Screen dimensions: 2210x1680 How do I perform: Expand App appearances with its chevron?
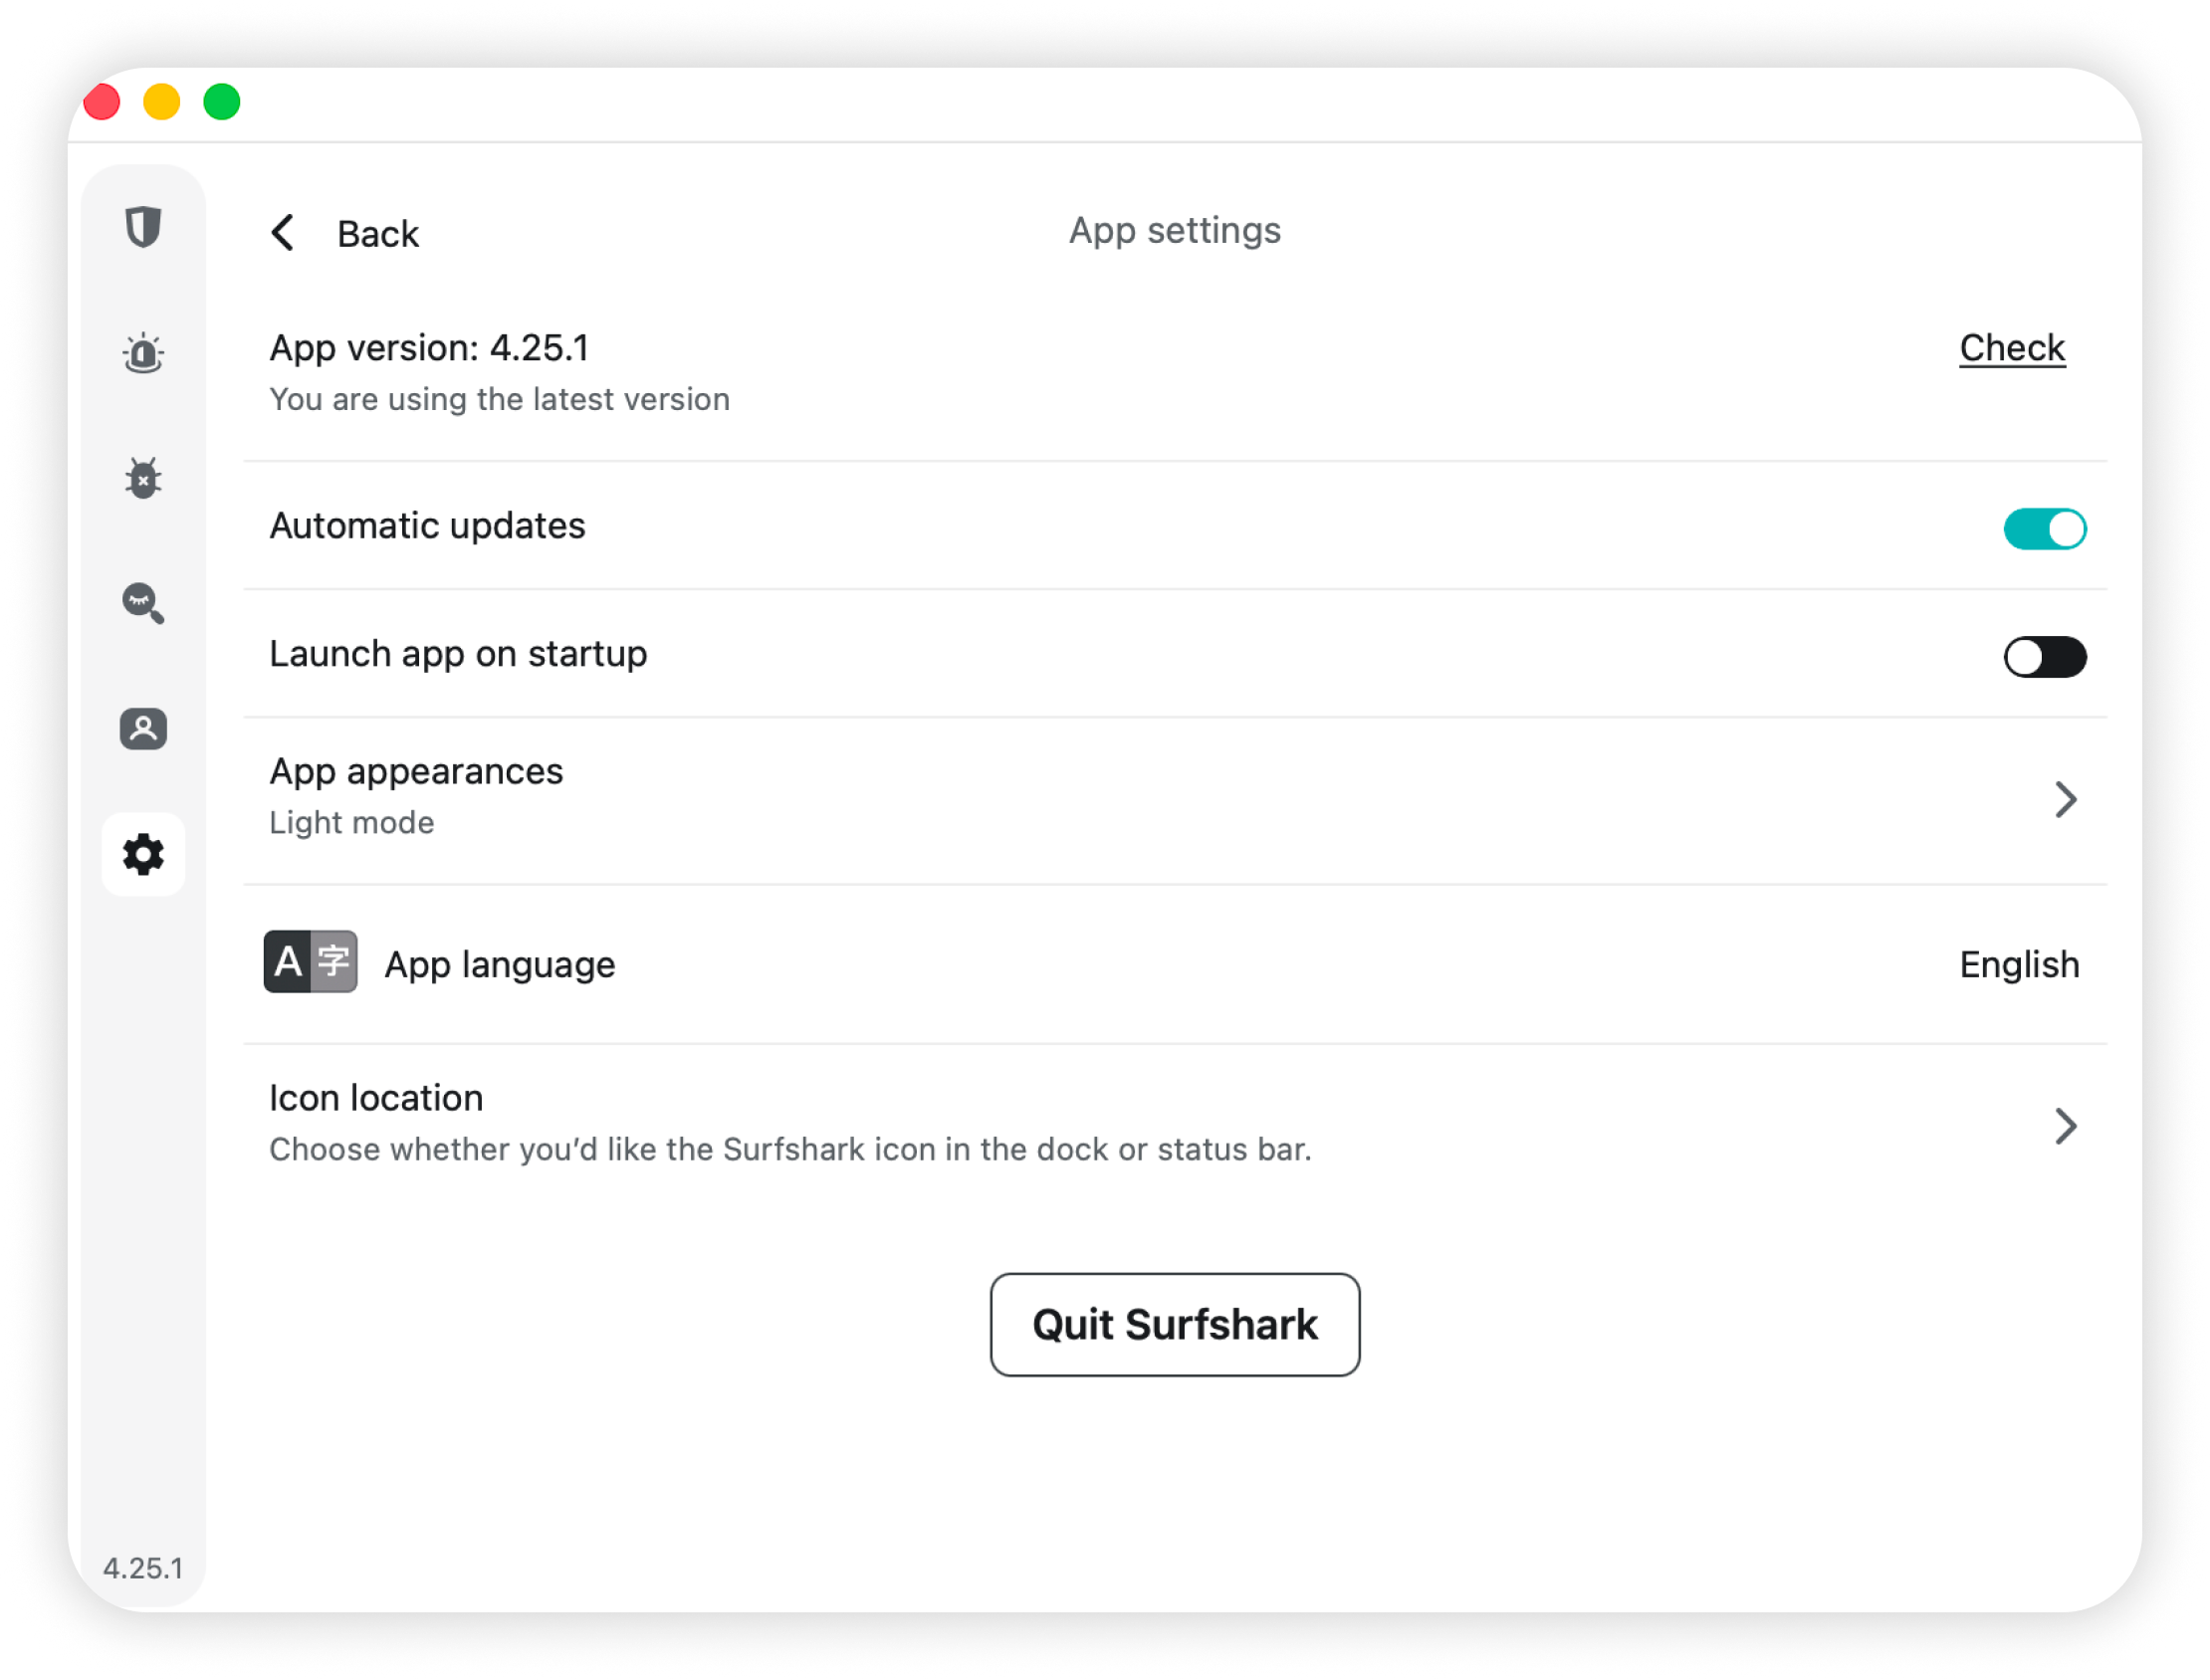2066,800
